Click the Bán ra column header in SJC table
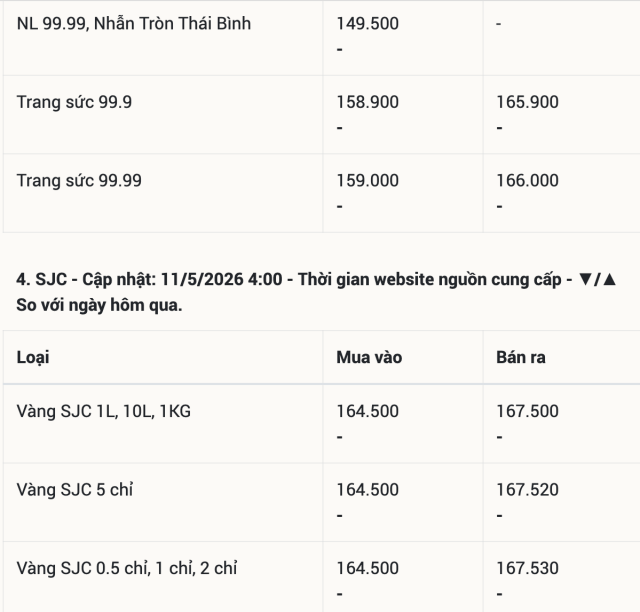 [521, 358]
